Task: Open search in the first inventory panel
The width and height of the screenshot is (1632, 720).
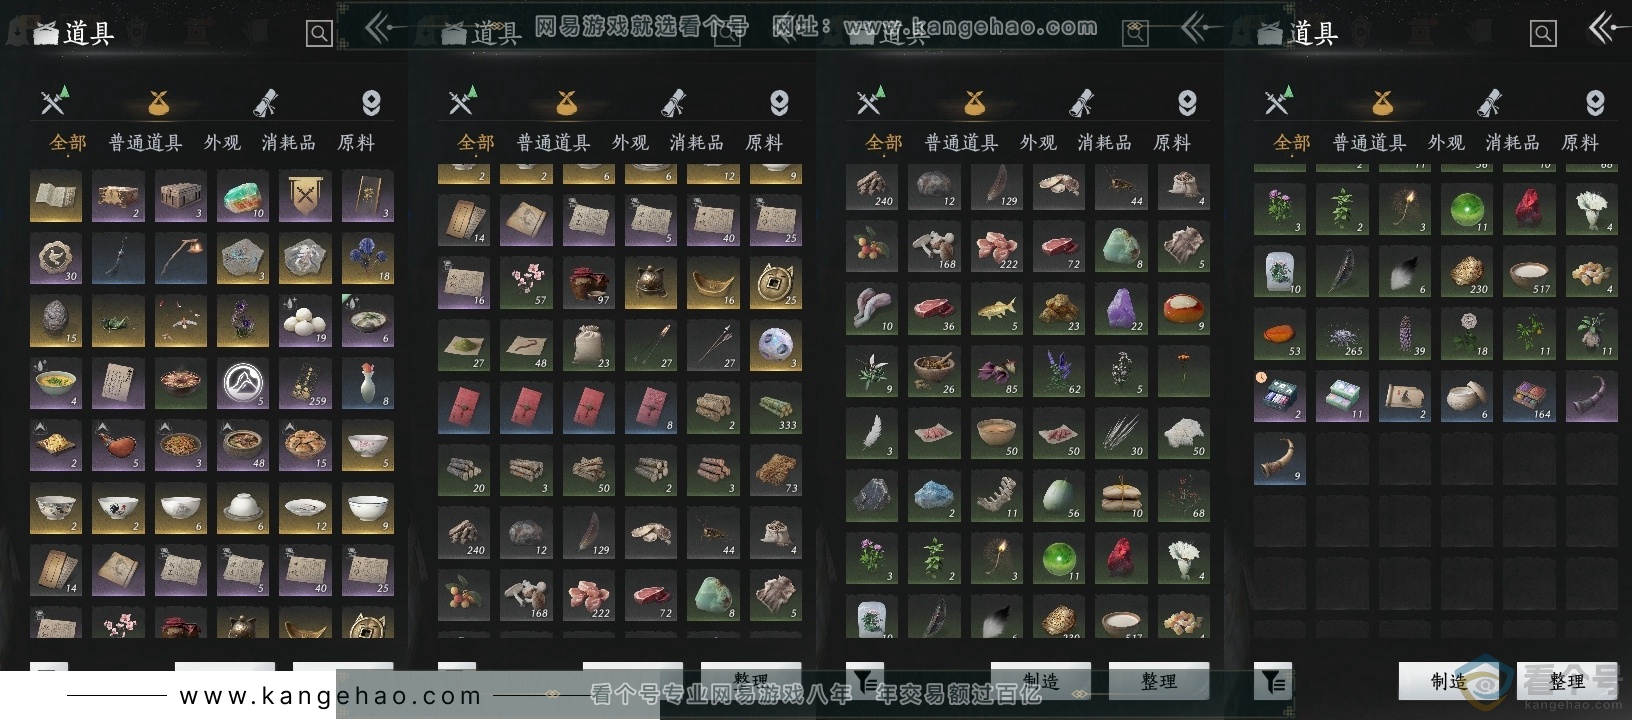Action: click(319, 34)
